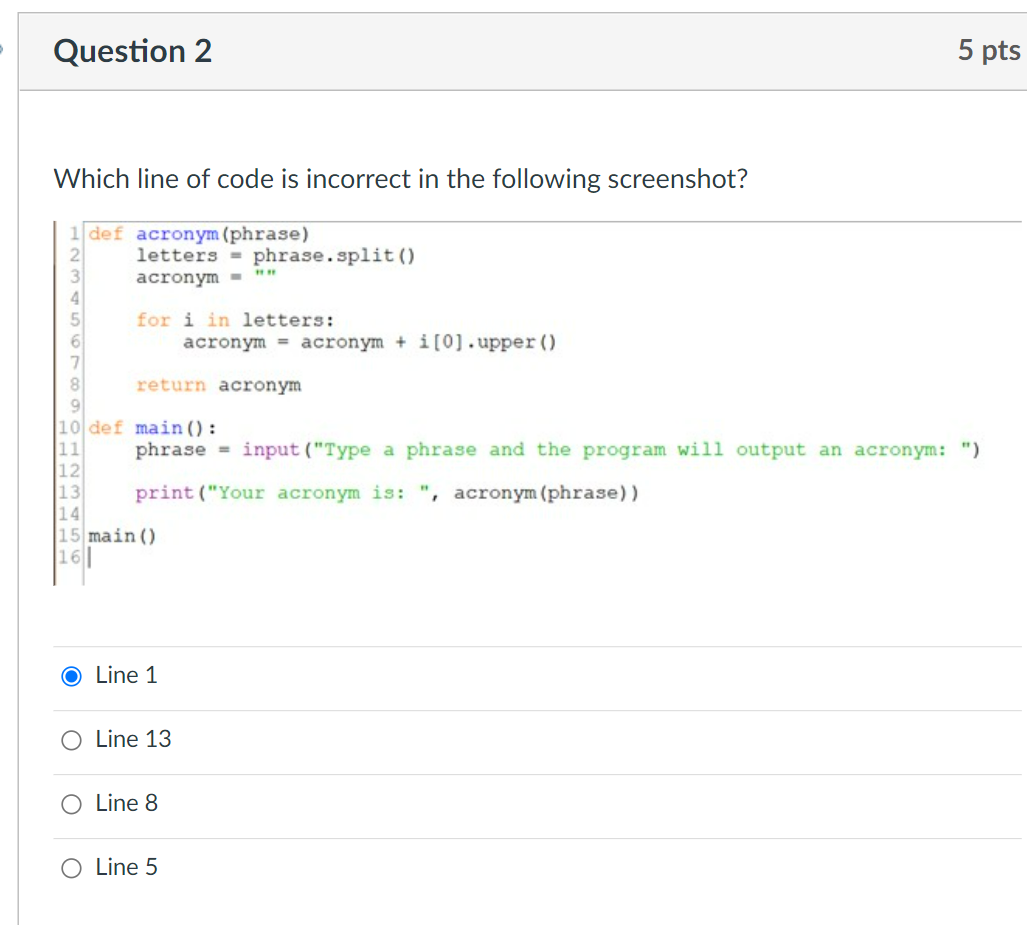Select the Line 8 answer radio button
1027x925 pixels.
pos(71,804)
